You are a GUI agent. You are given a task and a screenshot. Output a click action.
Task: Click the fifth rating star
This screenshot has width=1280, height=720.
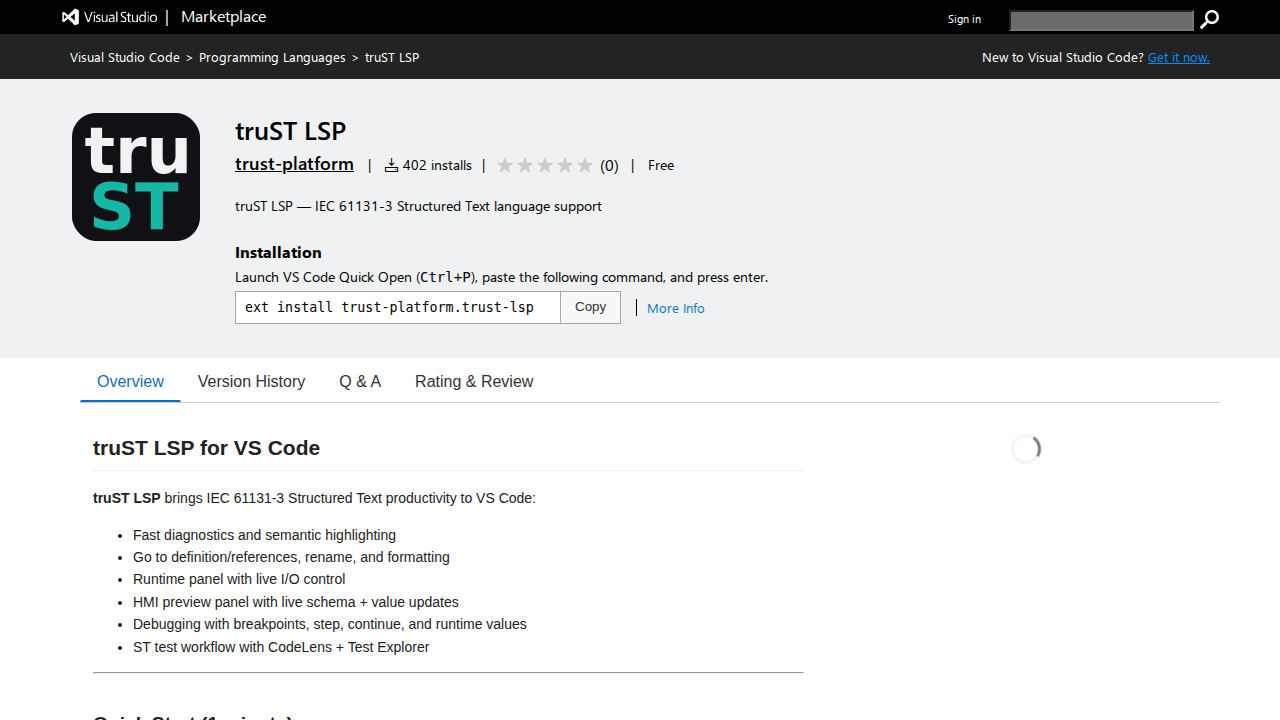pos(585,165)
